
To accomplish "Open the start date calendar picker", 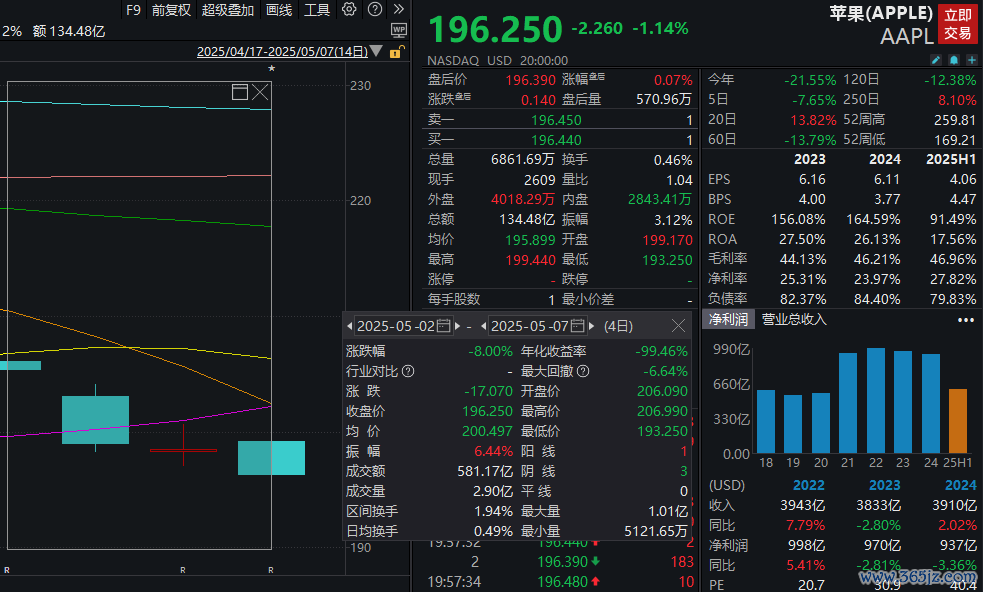I will [x=443, y=326].
